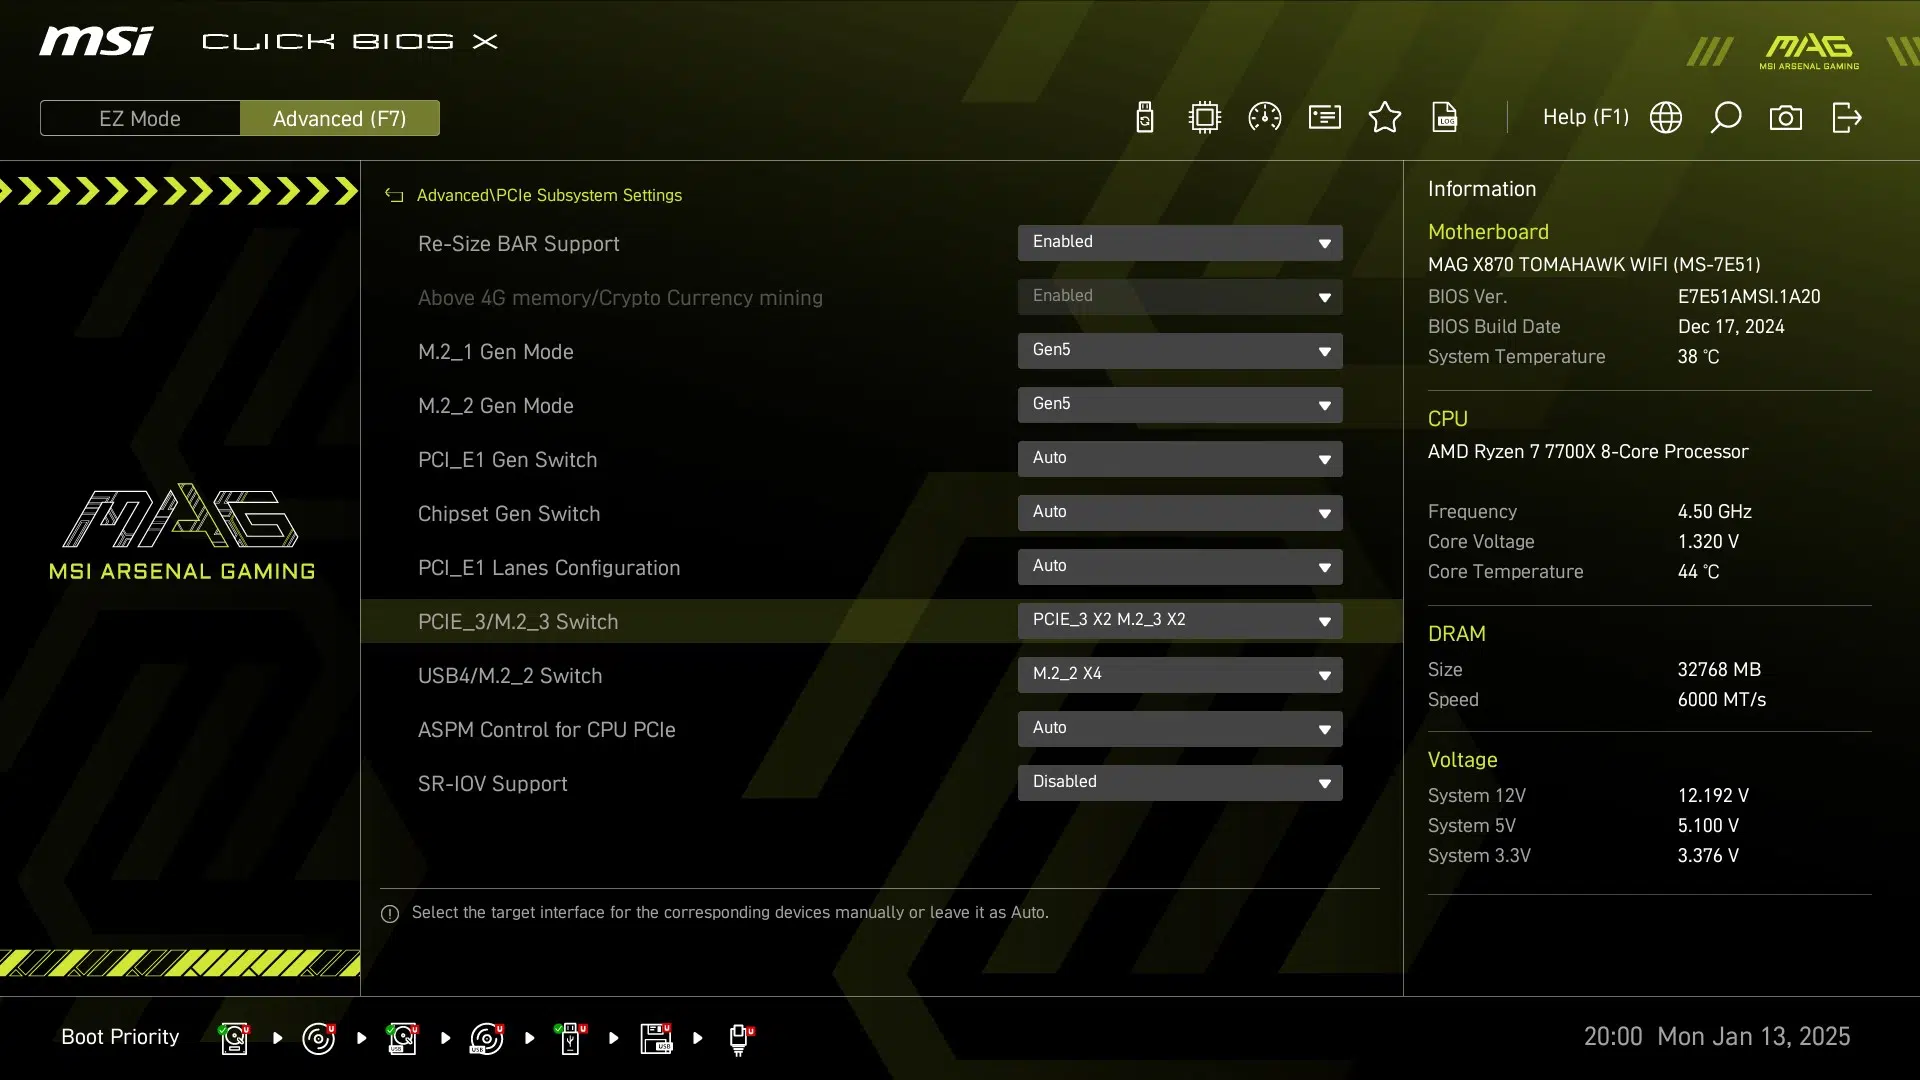The width and height of the screenshot is (1920, 1080).
Task: Select the SR-IOV Support label
Action: pyautogui.click(x=492, y=784)
